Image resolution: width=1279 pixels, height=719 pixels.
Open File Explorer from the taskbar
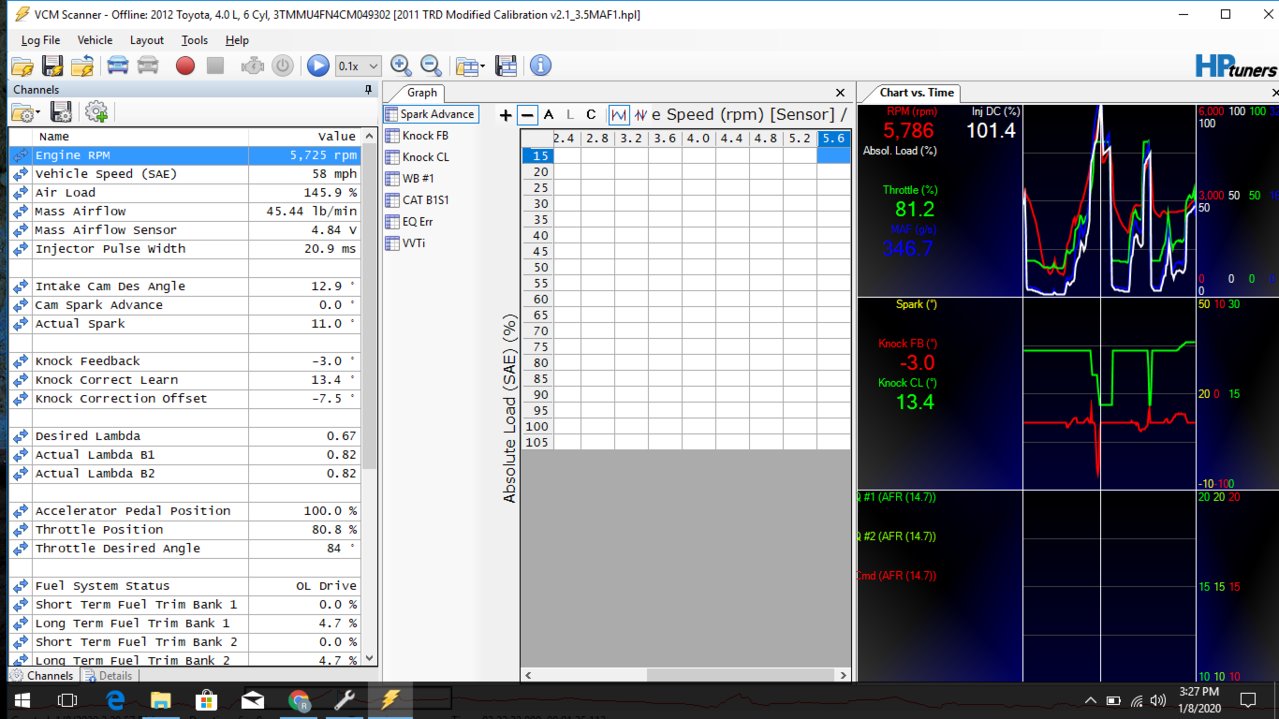pyautogui.click(x=161, y=700)
